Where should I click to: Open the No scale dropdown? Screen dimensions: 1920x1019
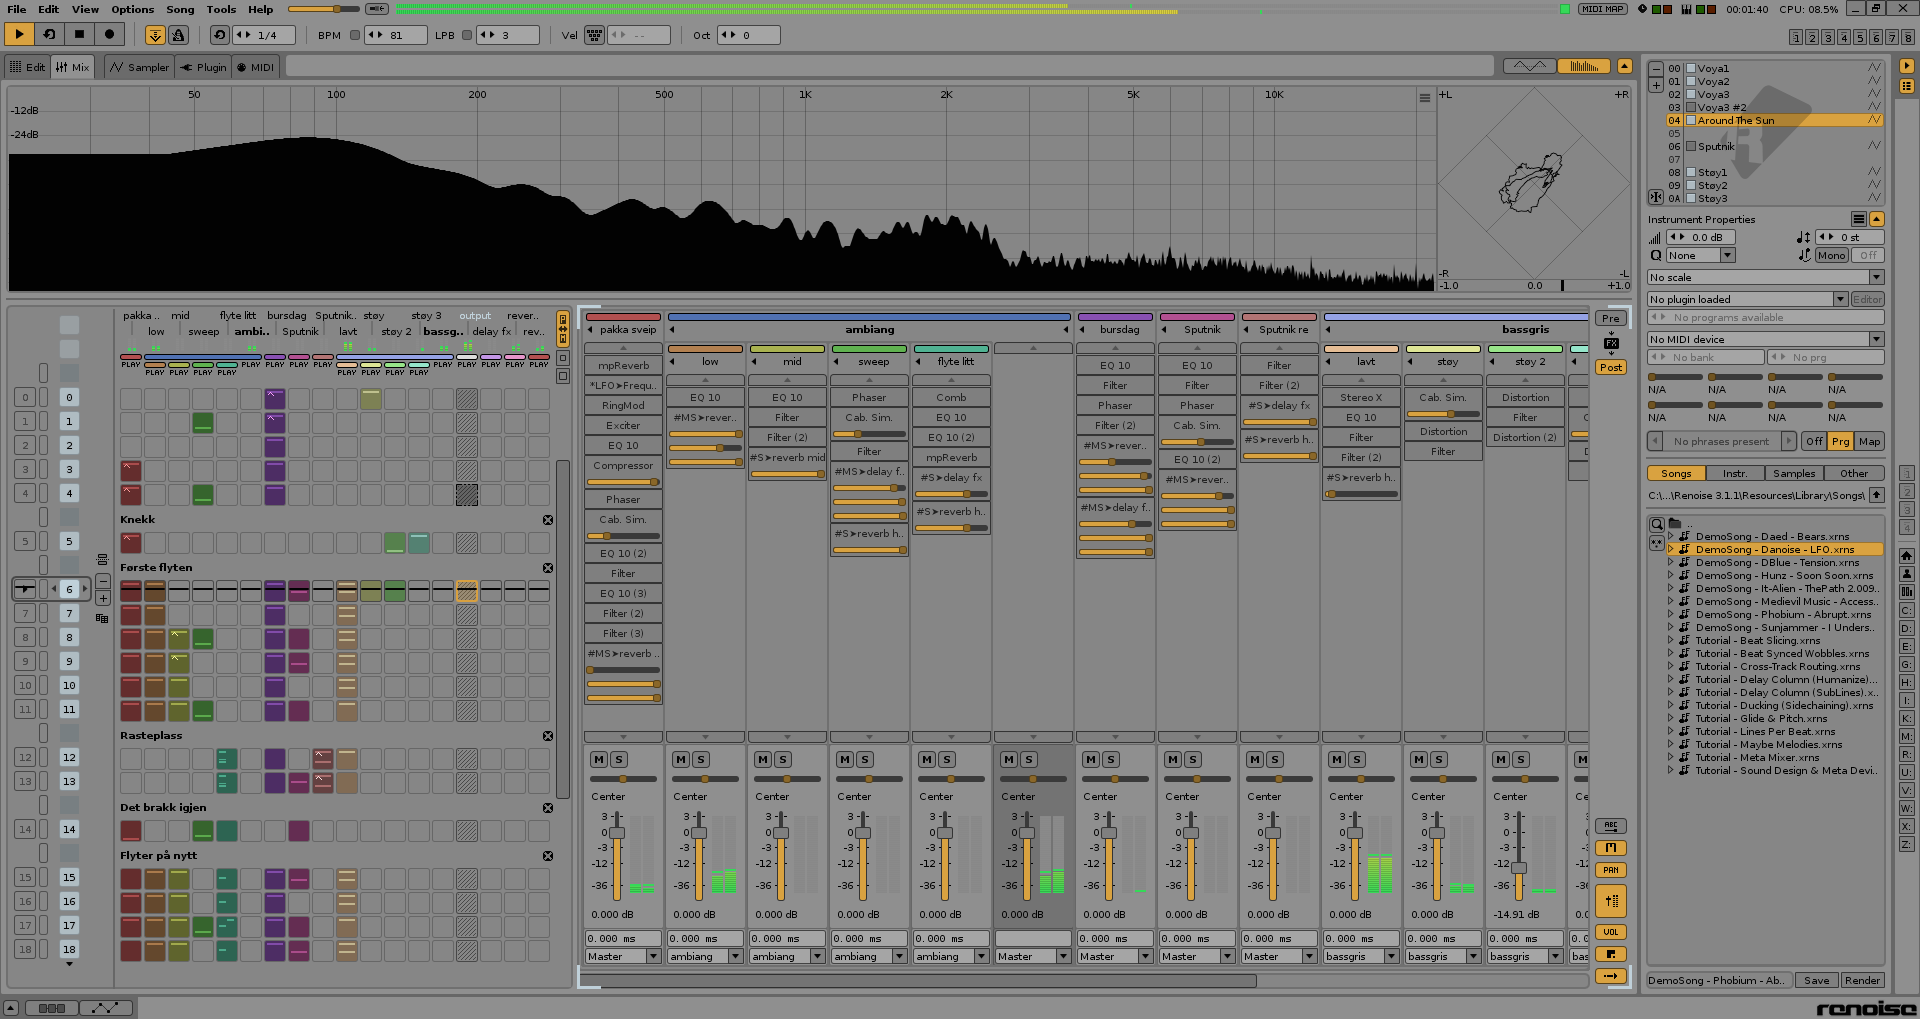click(1766, 278)
